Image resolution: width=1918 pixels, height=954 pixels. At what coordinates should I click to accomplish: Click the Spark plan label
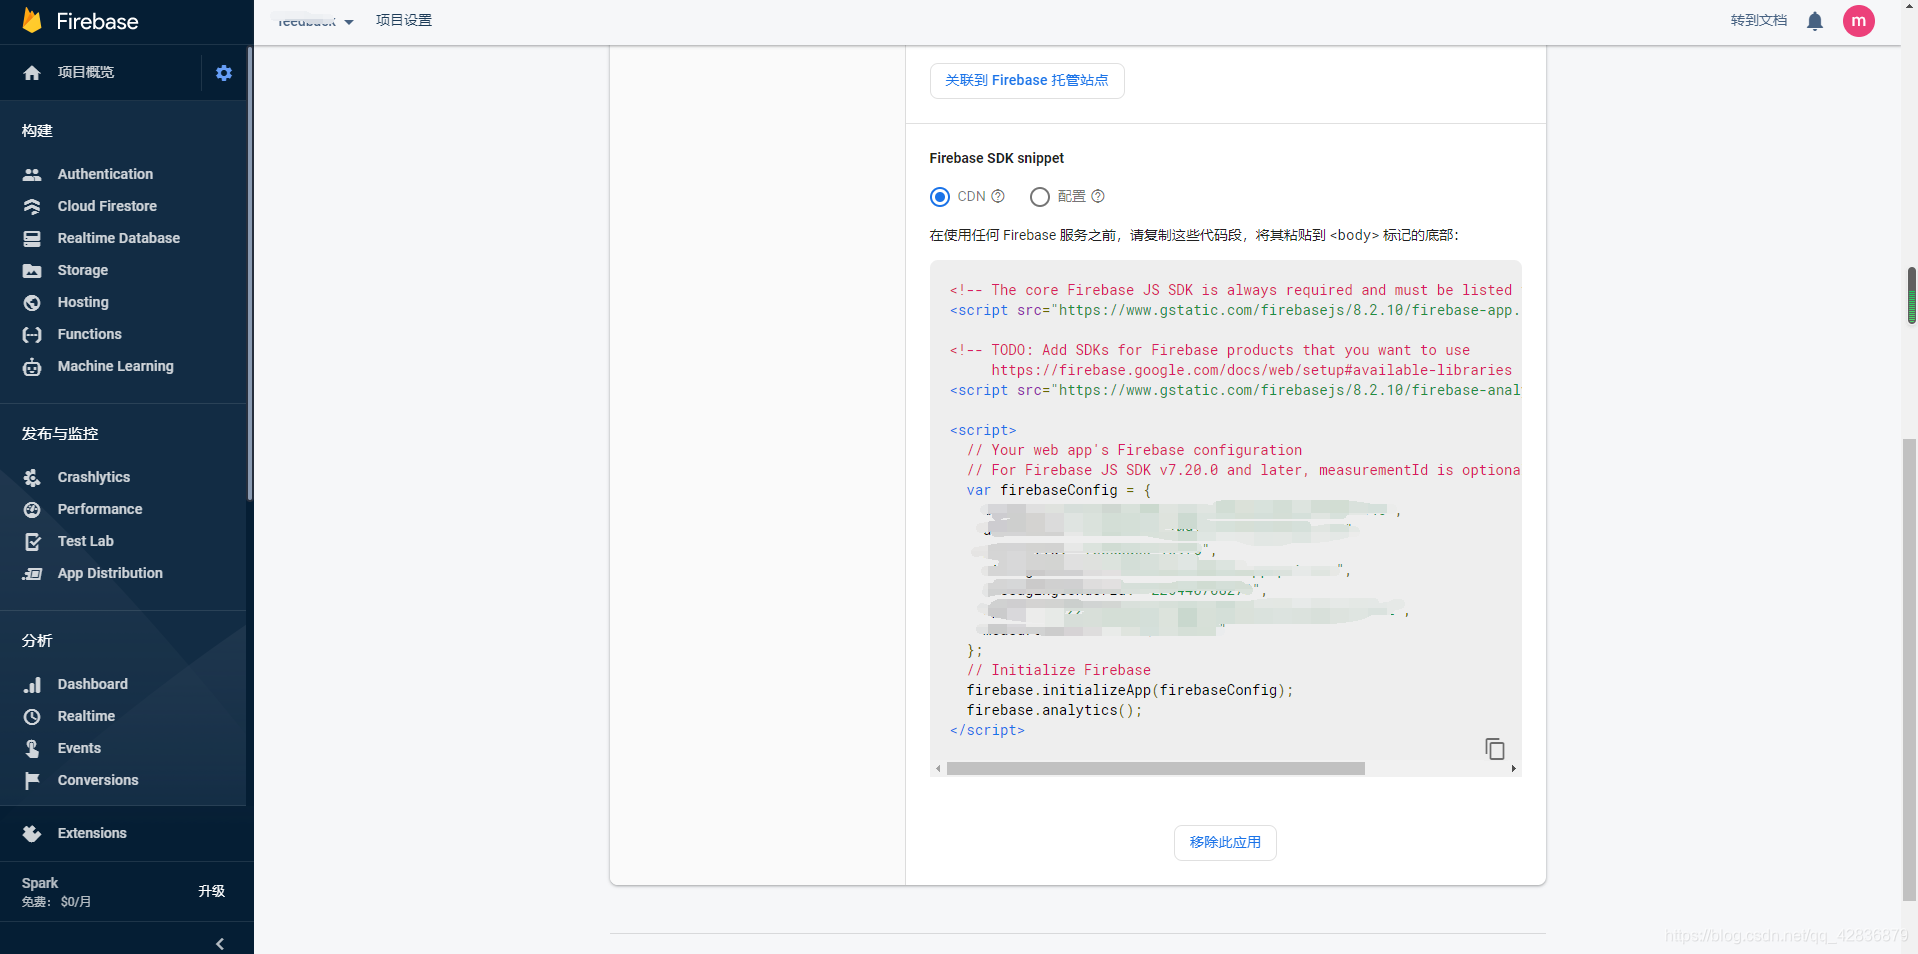[40, 883]
